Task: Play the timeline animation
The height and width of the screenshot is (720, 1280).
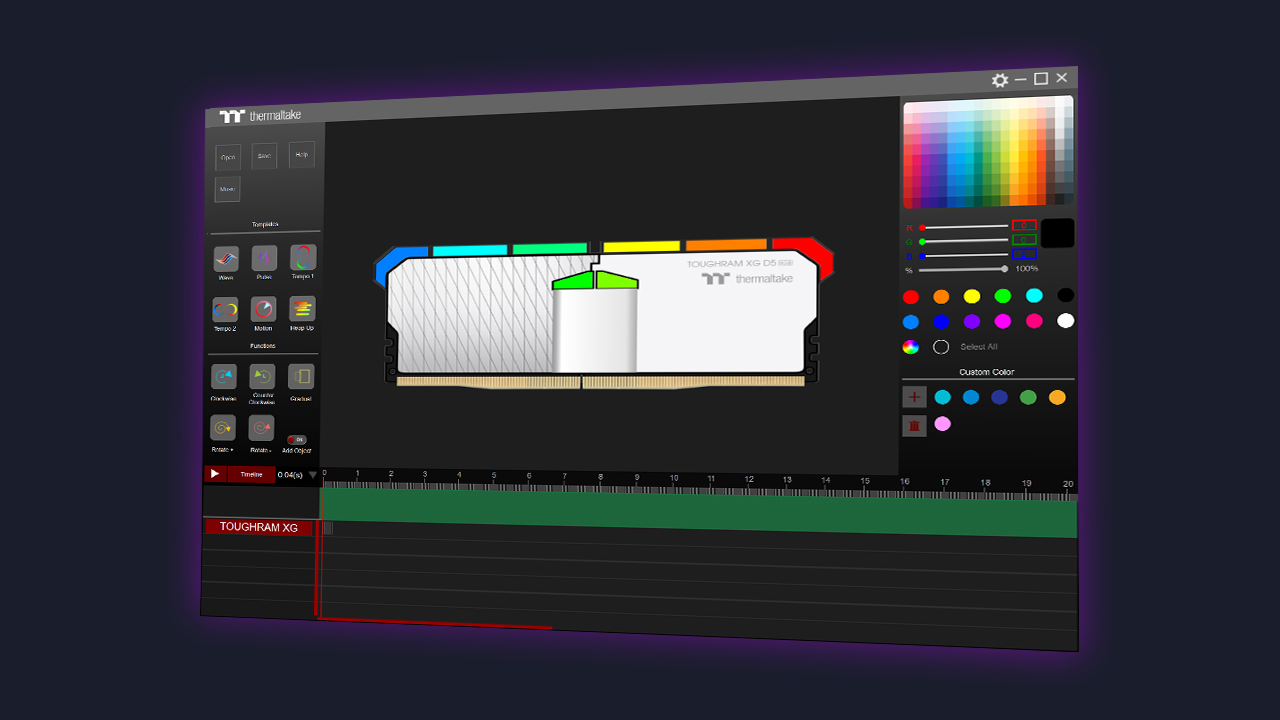Action: (x=215, y=474)
